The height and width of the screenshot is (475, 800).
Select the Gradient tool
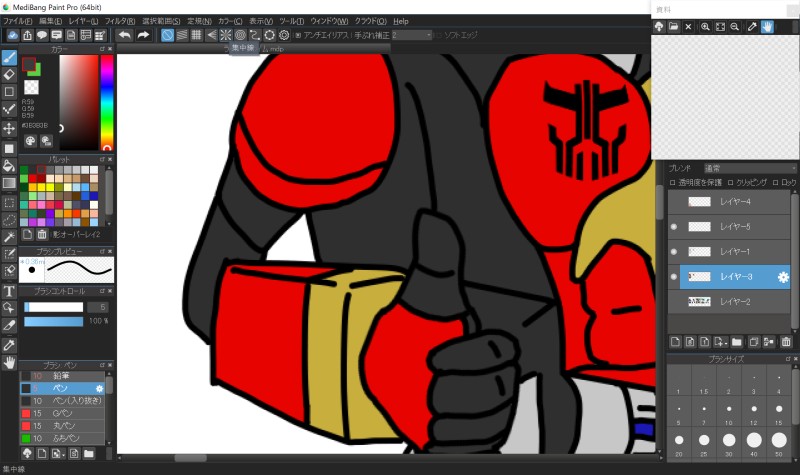pos(9,183)
